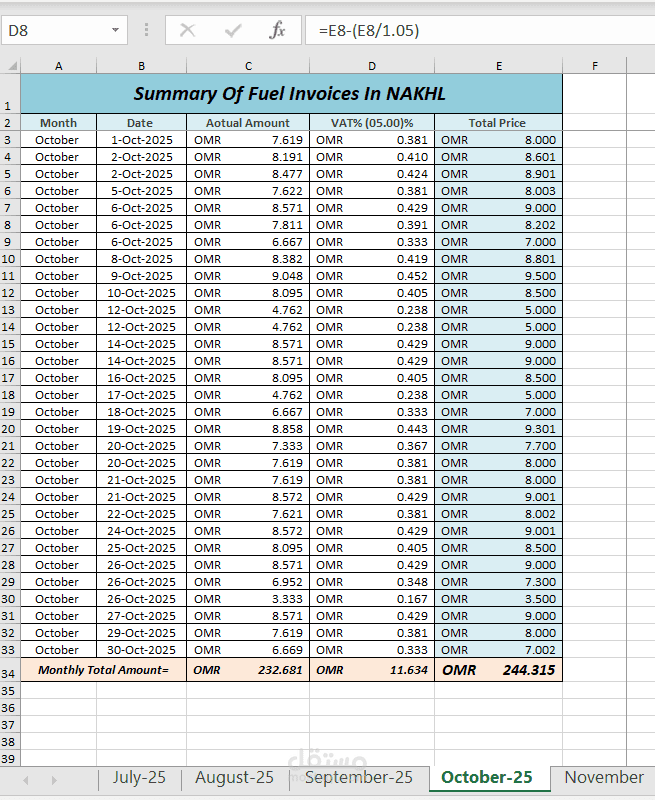Click the Insert Function fx icon
Viewport: 655px width, 800px height.
tap(277, 30)
